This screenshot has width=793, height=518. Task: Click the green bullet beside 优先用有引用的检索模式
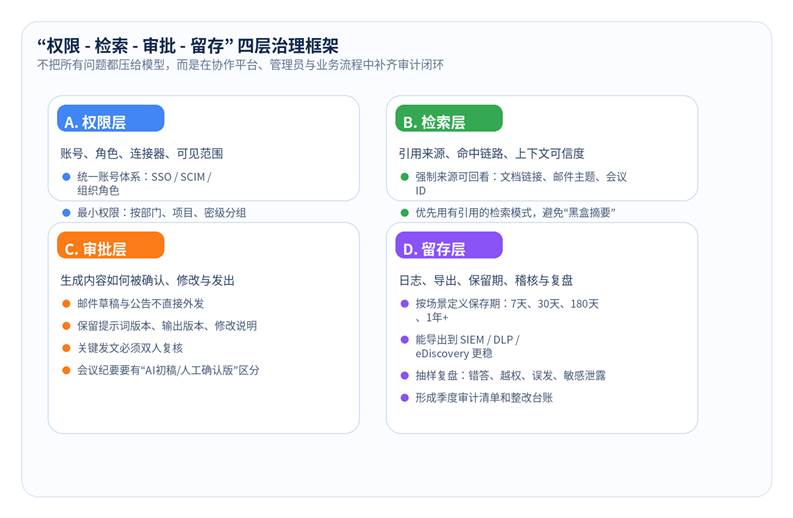(x=404, y=212)
